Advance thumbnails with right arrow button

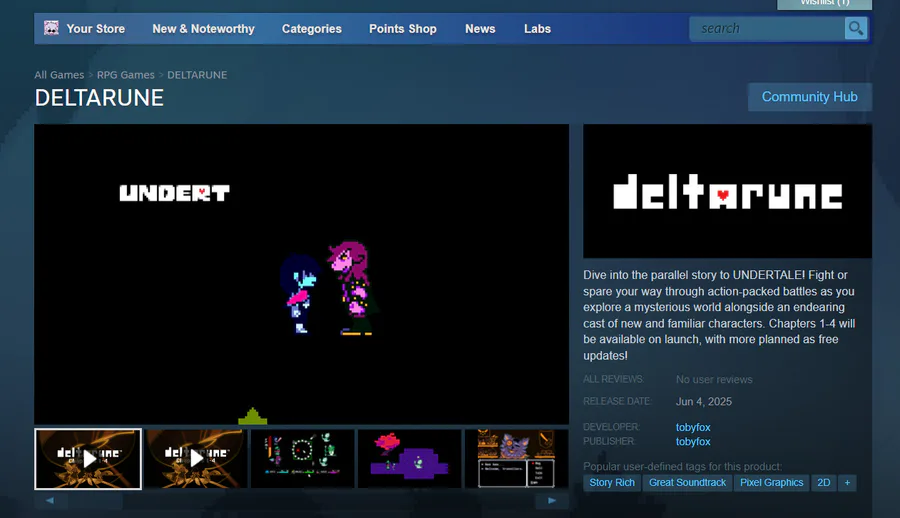[x=552, y=500]
